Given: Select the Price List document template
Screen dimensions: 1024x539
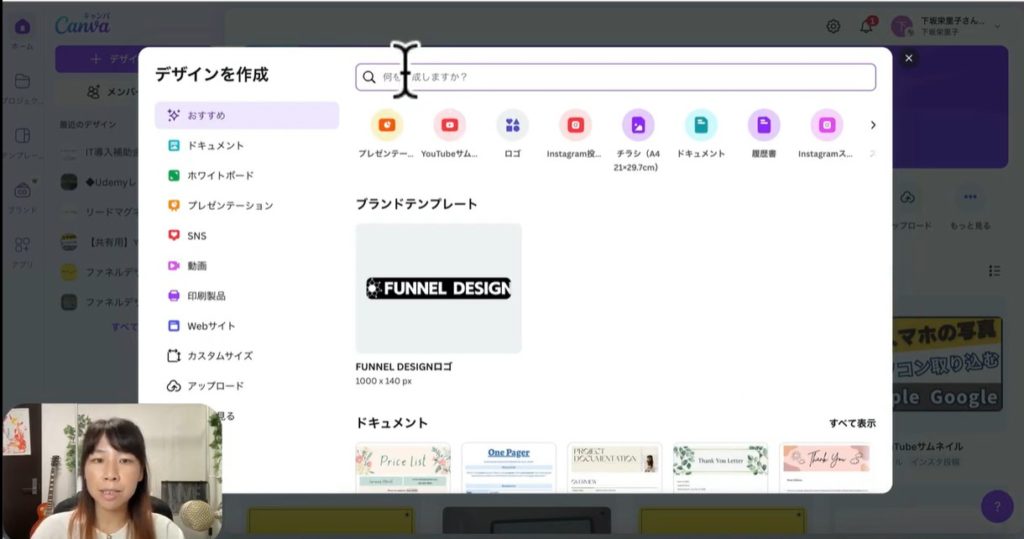Looking at the screenshot, I should coord(403,467).
